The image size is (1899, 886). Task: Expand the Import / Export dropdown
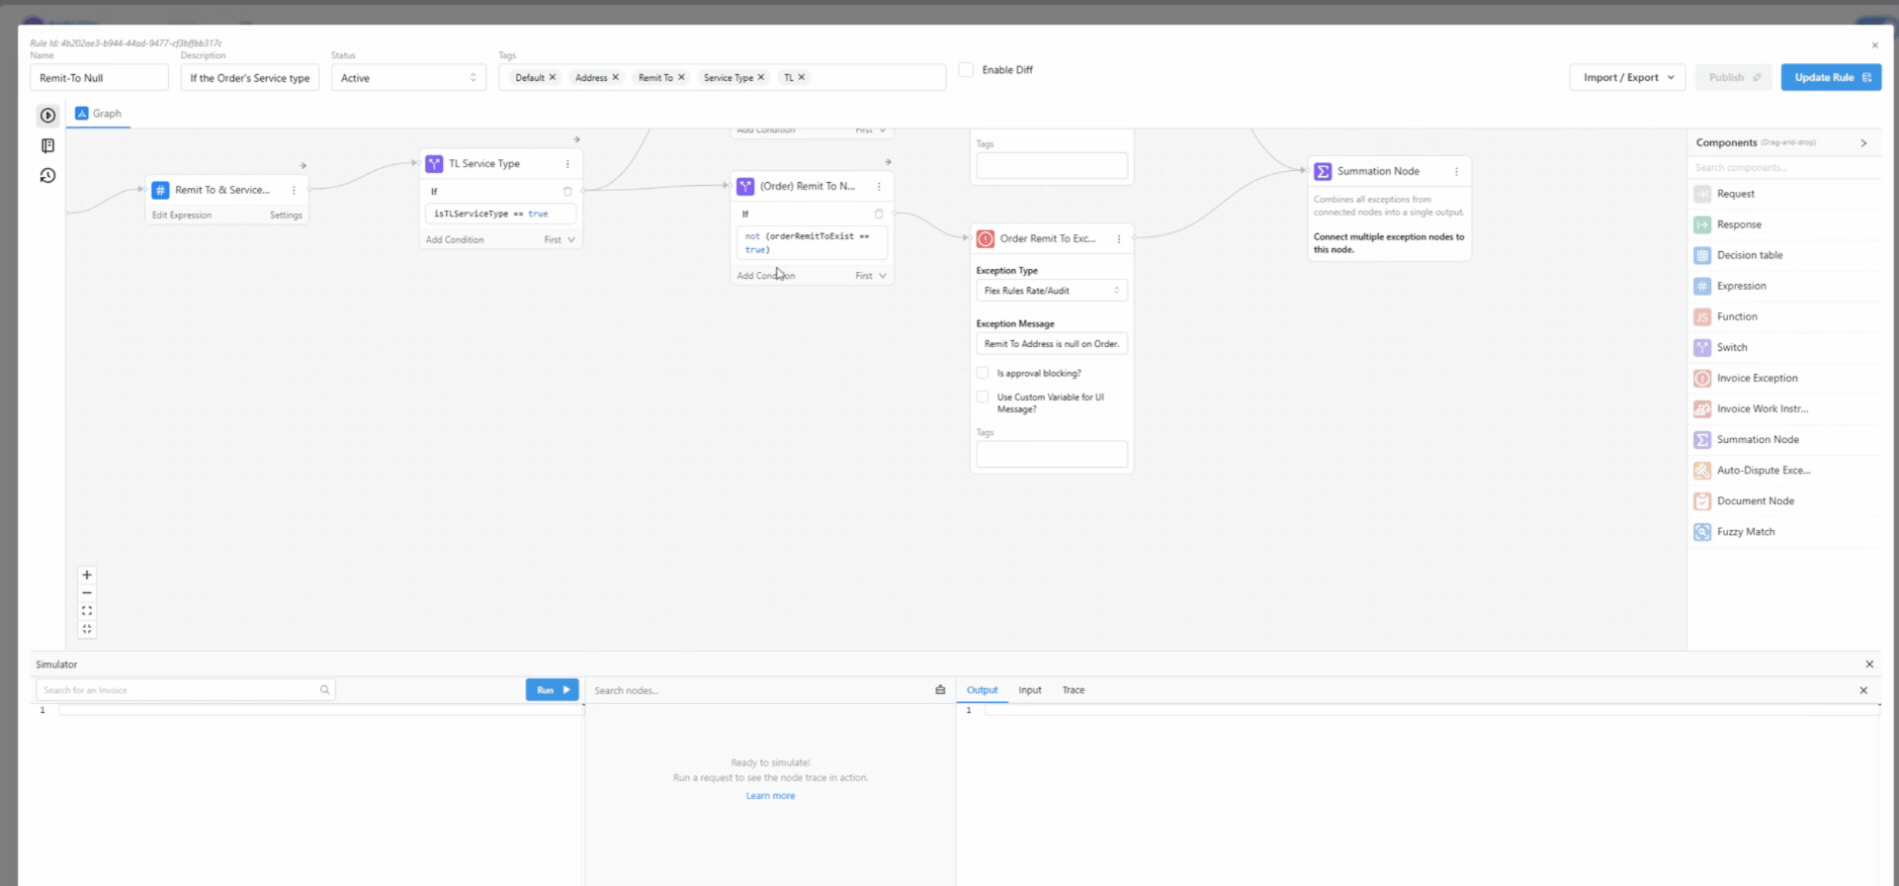1627,77
